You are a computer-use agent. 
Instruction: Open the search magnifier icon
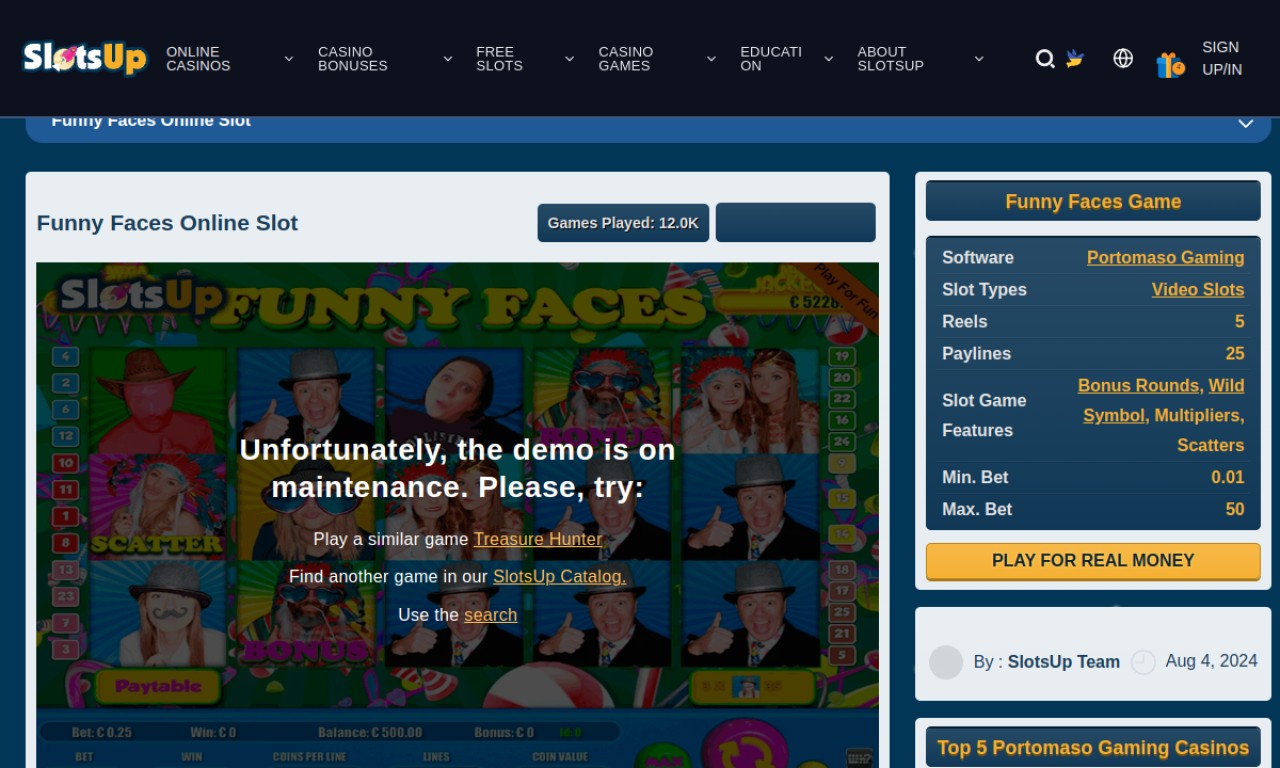(x=1045, y=59)
